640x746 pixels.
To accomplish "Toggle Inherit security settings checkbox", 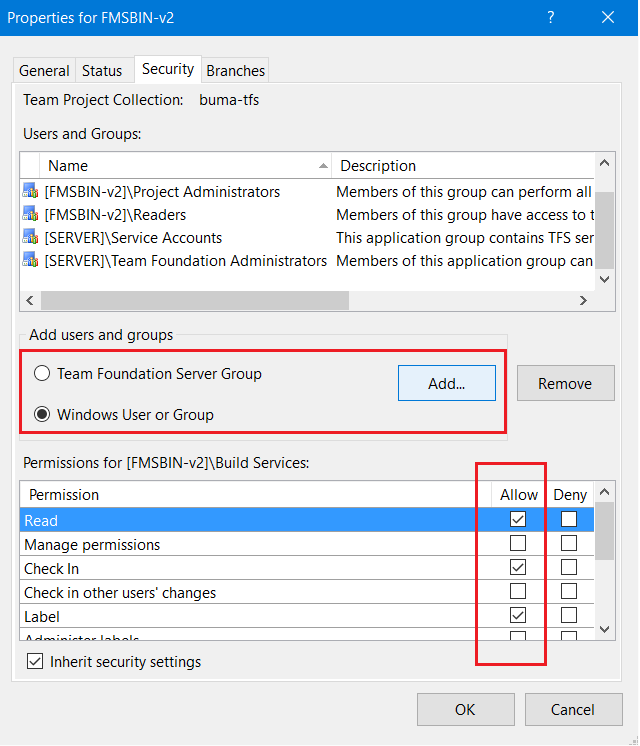I will 35,662.
